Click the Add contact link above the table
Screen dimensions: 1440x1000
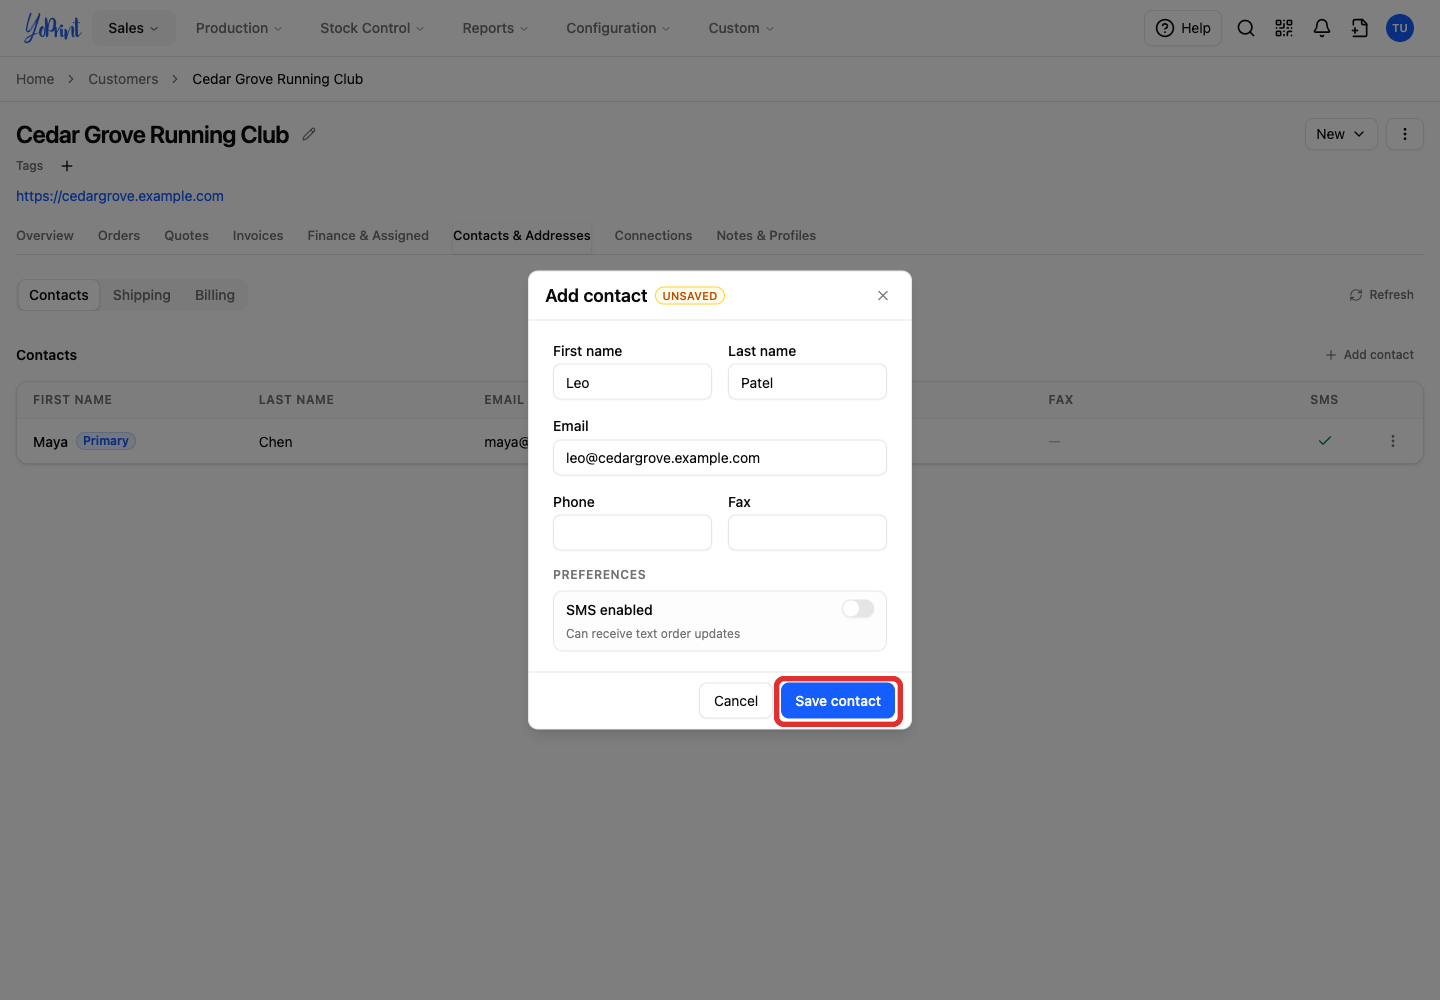1369,355
